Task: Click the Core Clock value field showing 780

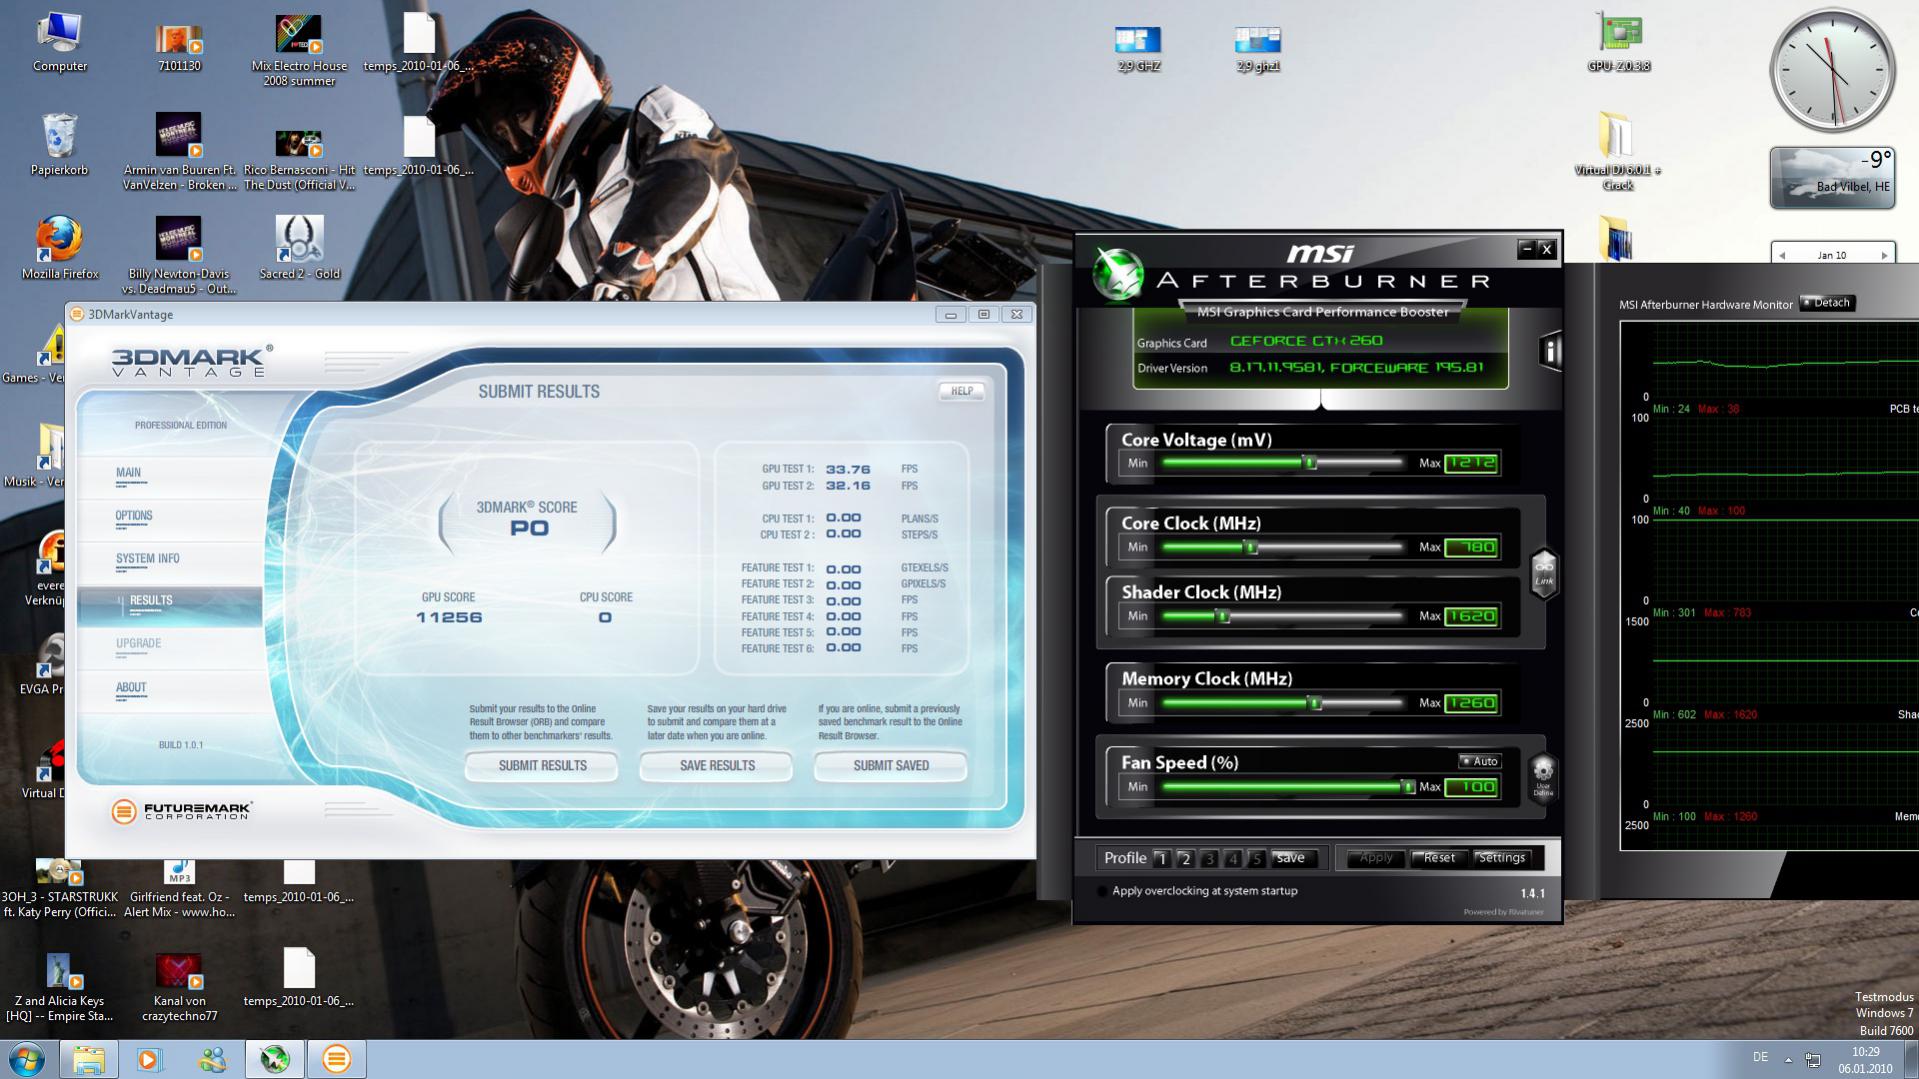Action: (x=1472, y=547)
